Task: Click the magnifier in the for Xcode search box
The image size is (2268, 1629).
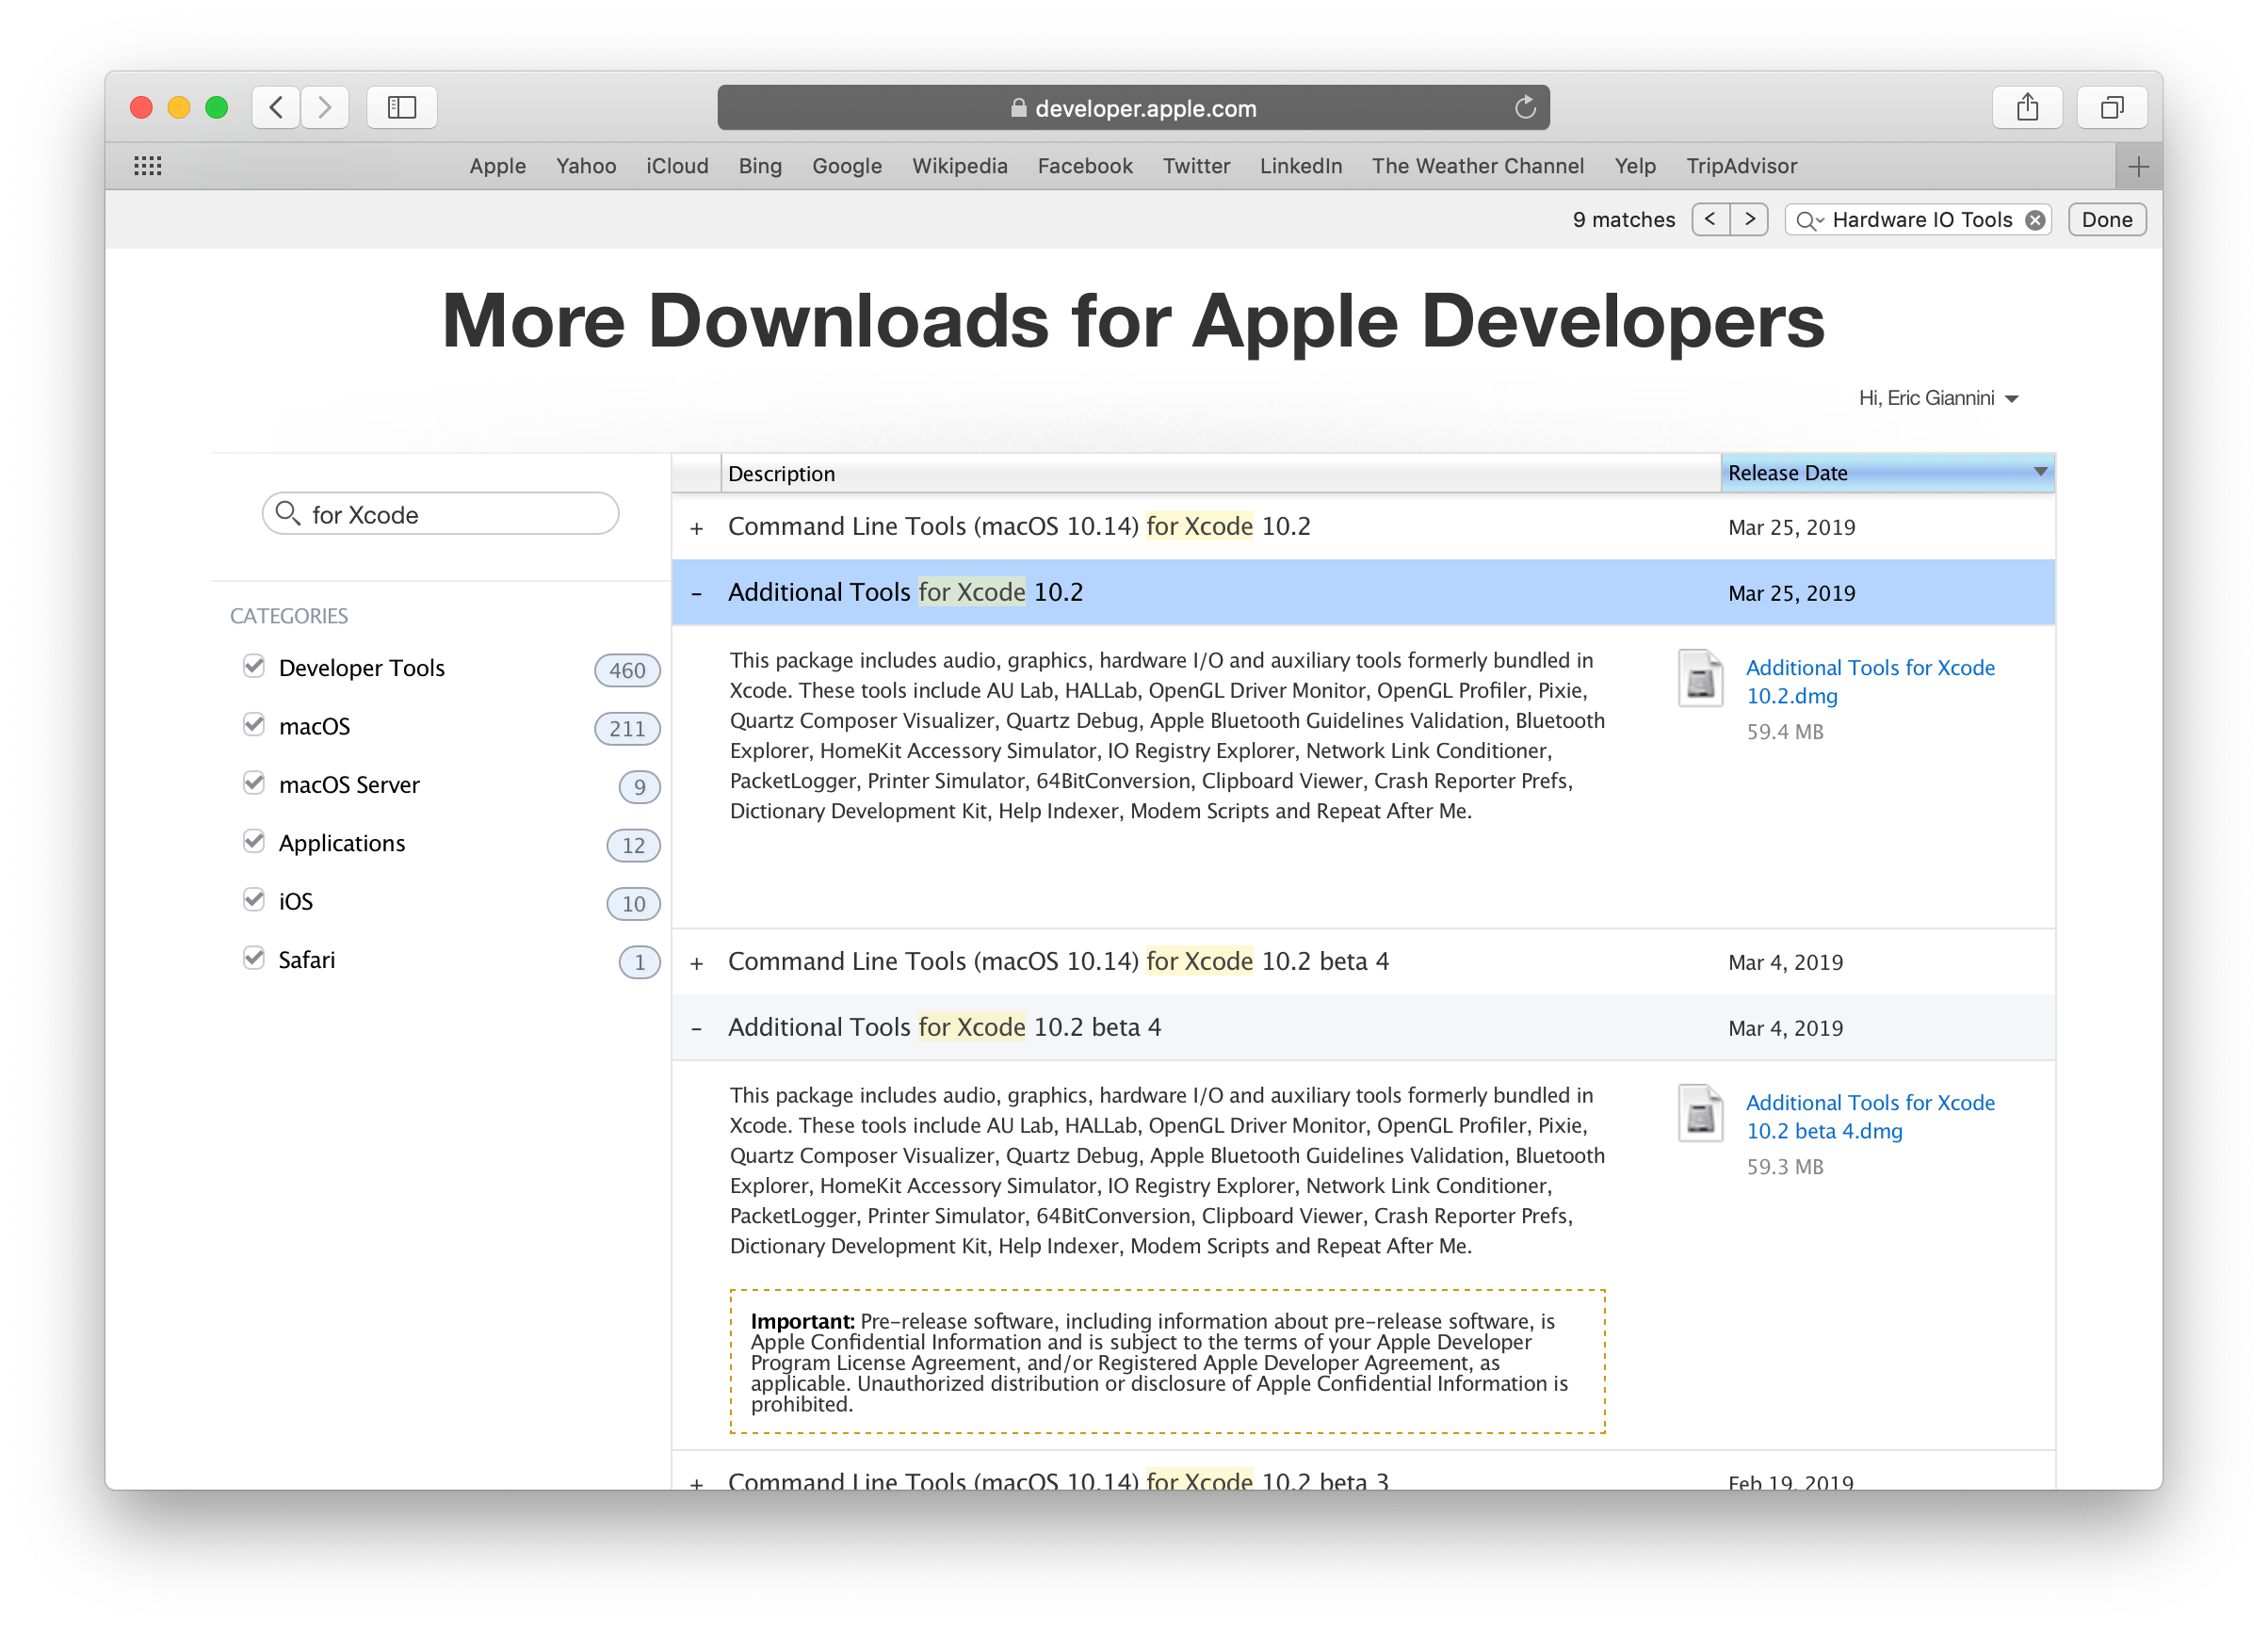Action: (x=288, y=513)
